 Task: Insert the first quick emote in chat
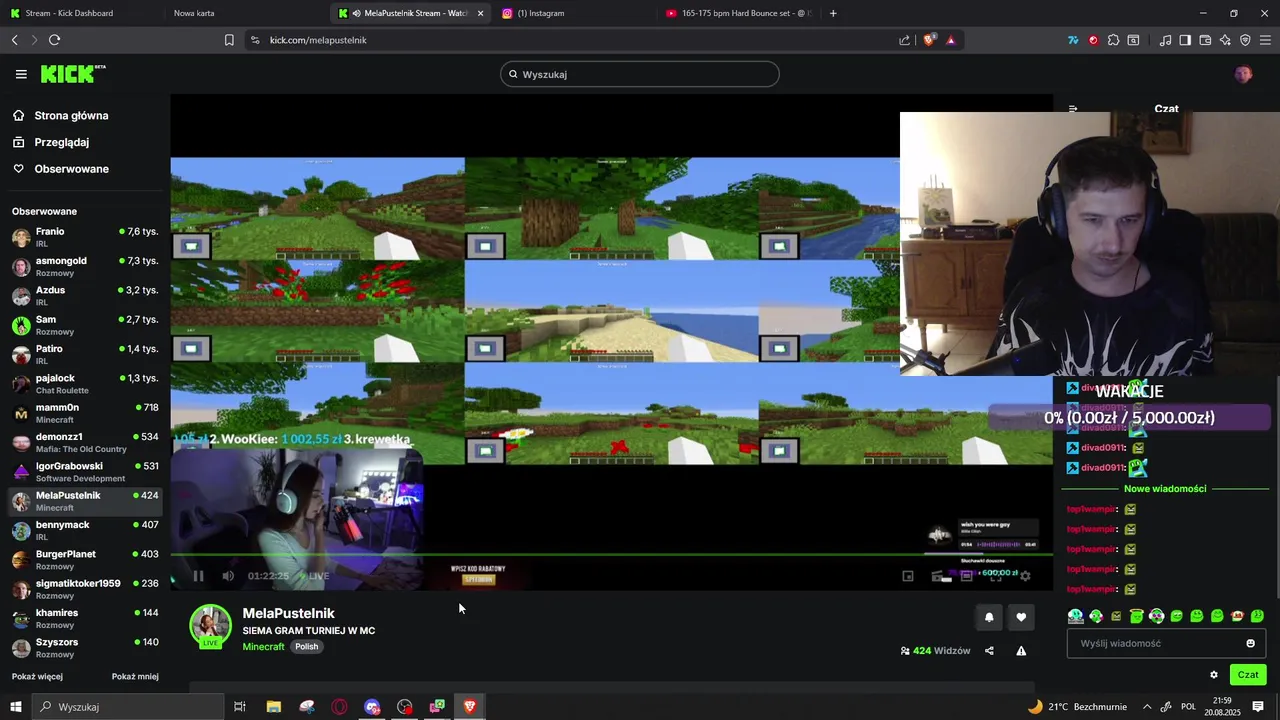pos(1076,616)
